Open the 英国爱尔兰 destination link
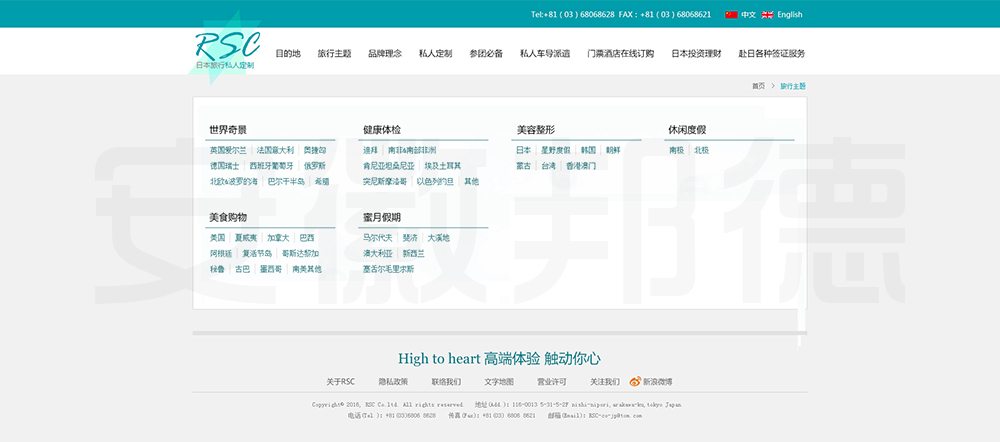The image size is (1000, 442). click(x=227, y=150)
